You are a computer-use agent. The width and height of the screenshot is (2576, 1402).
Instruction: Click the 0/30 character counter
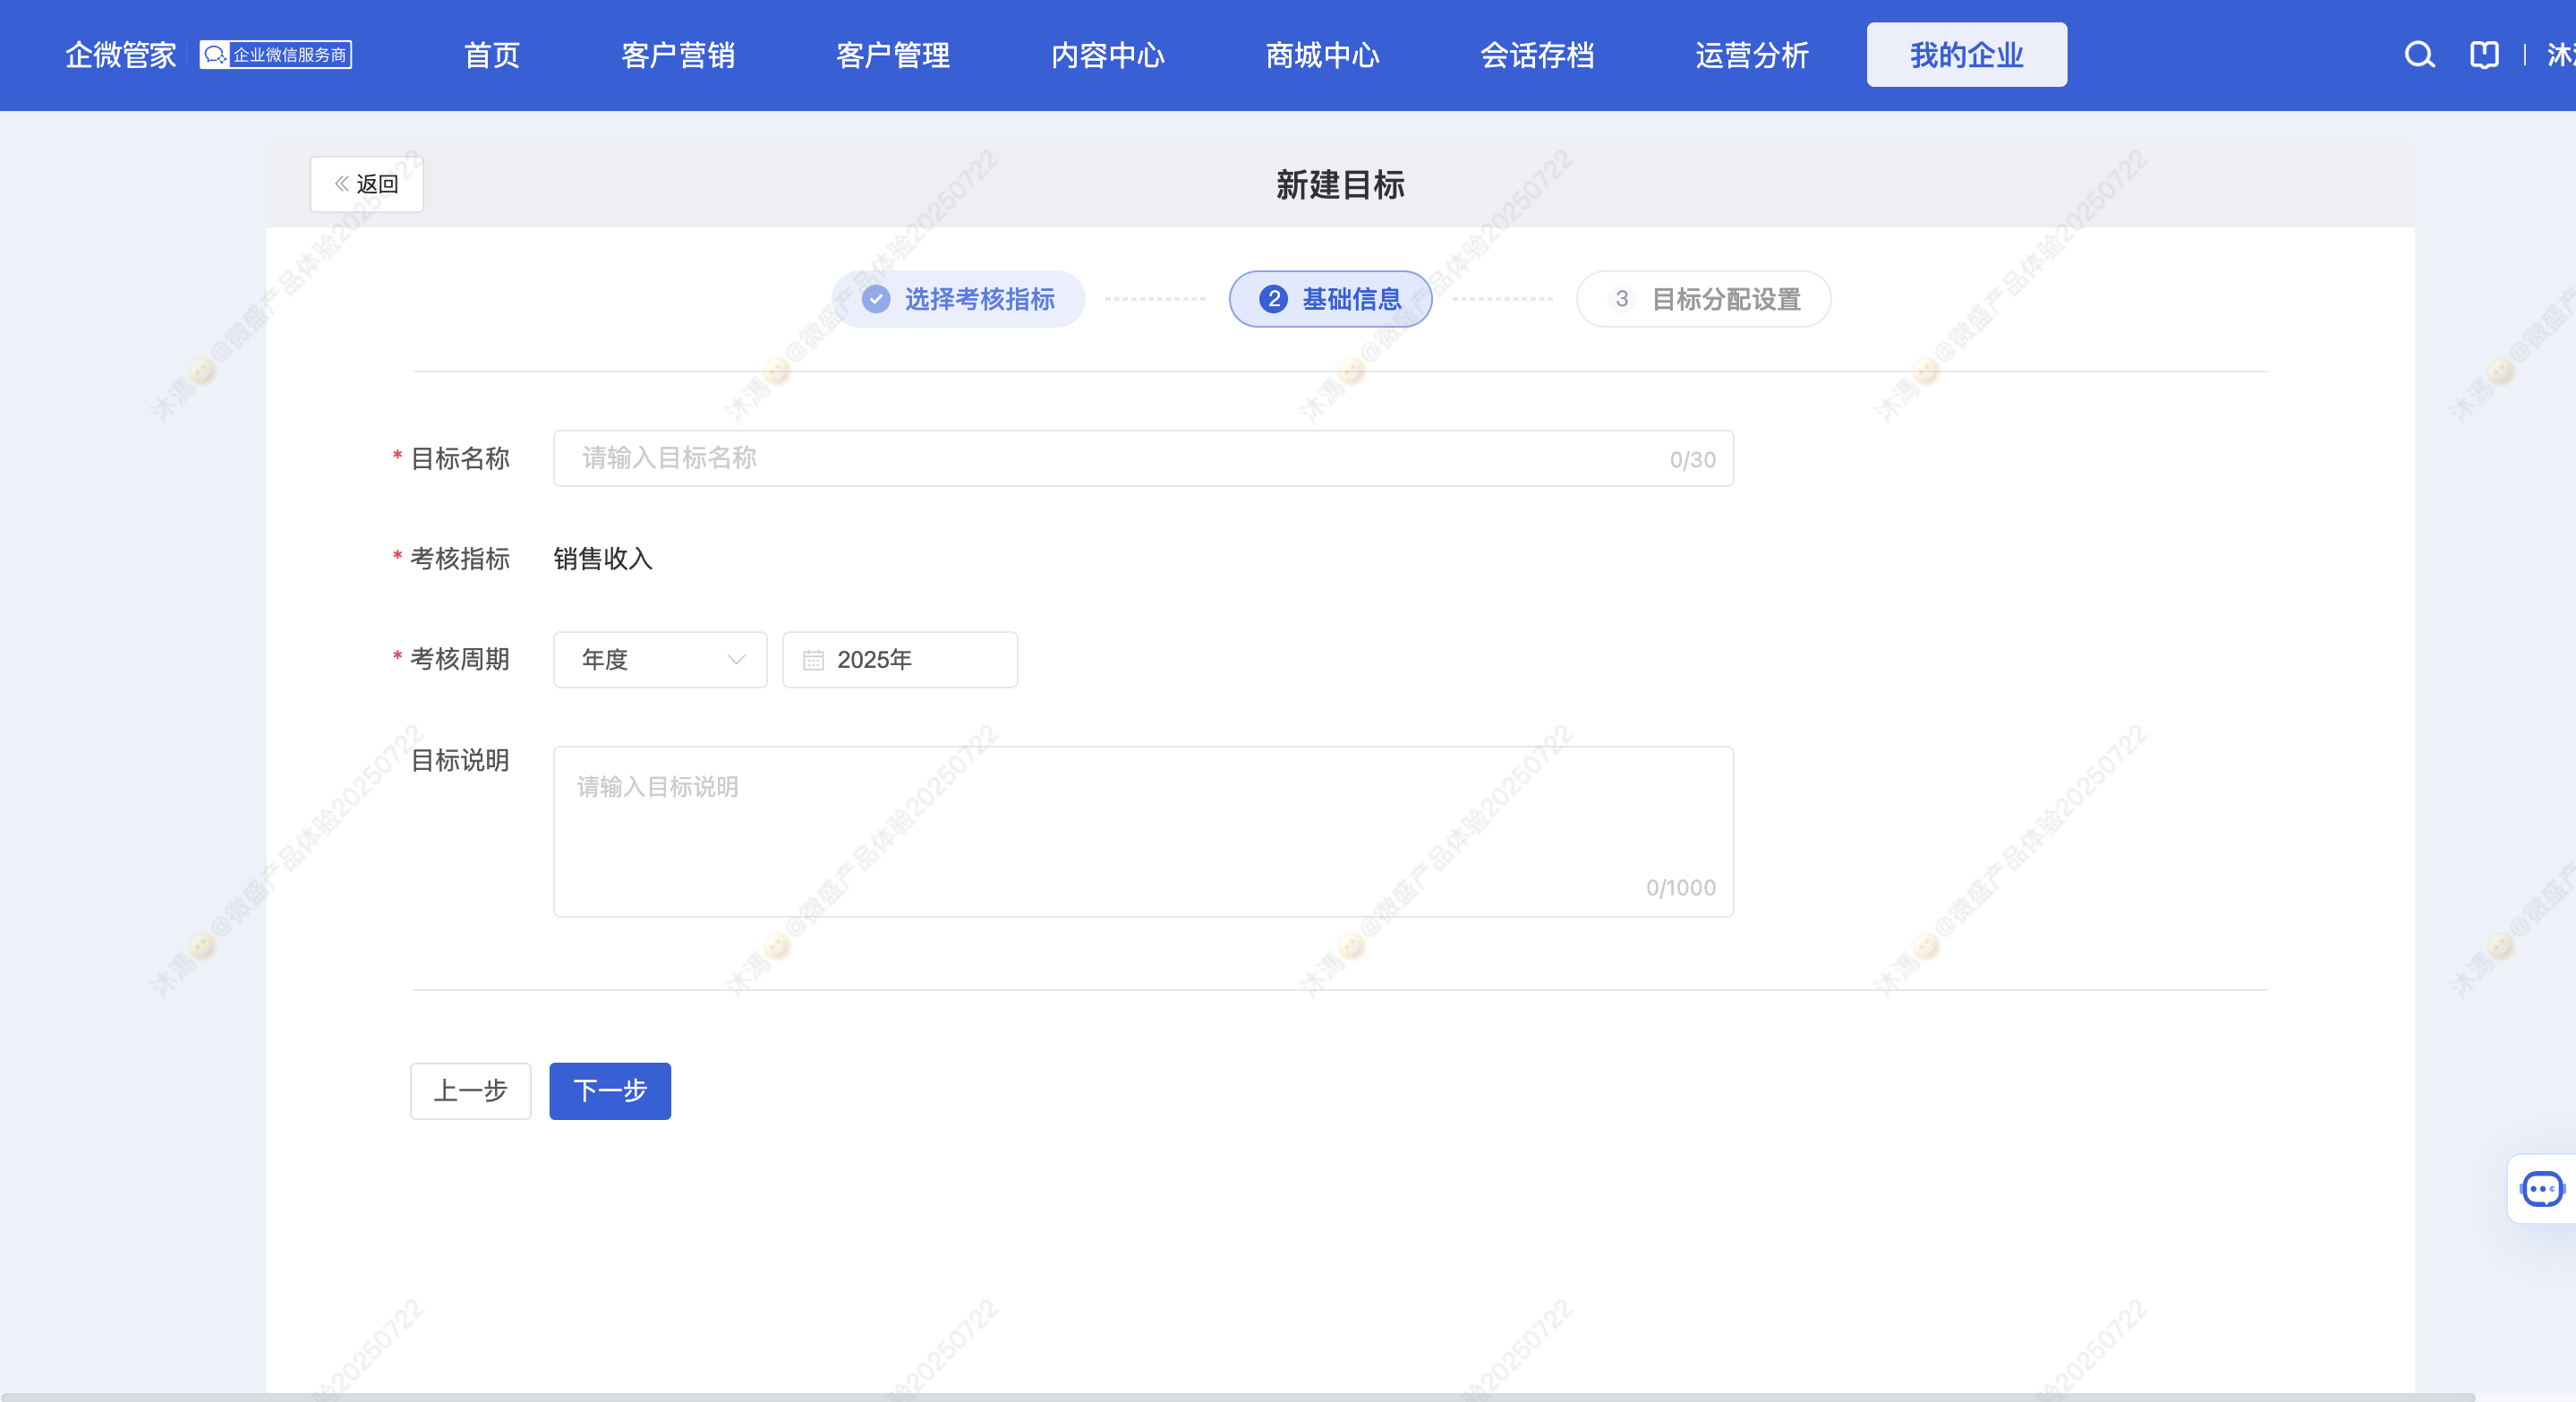(1692, 460)
